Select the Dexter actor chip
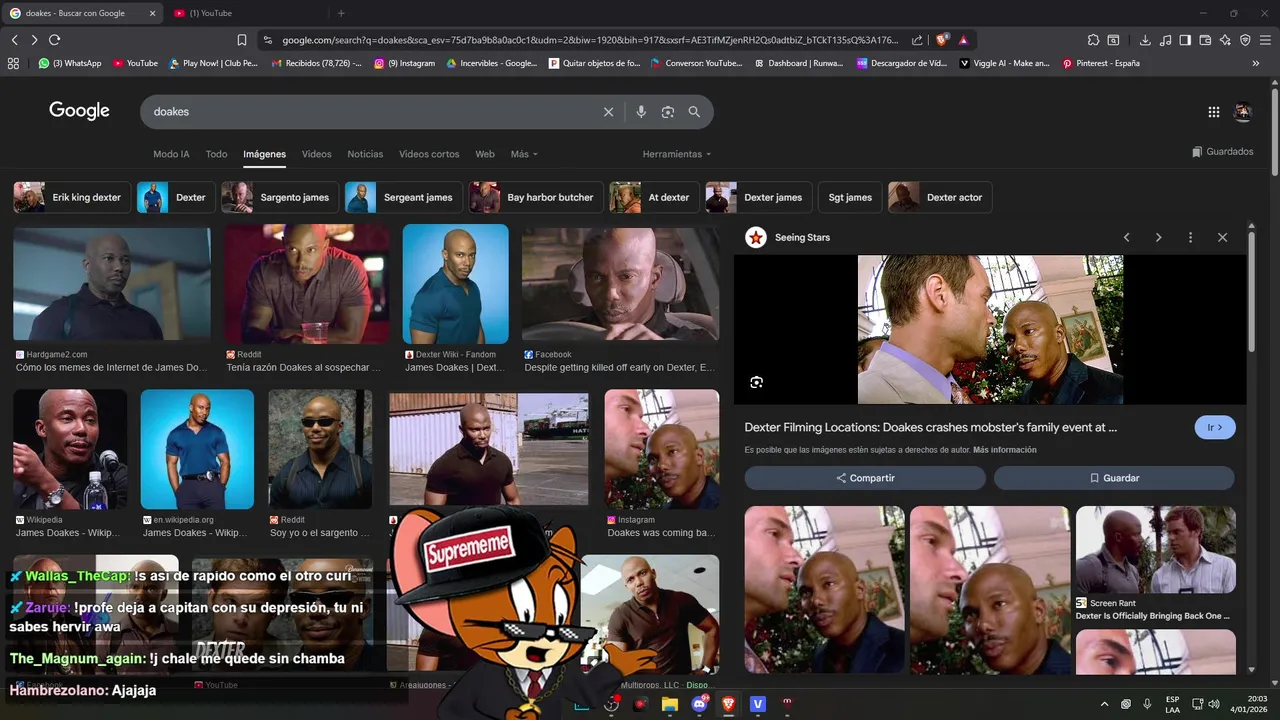The width and height of the screenshot is (1280, 720). (940, 197)
